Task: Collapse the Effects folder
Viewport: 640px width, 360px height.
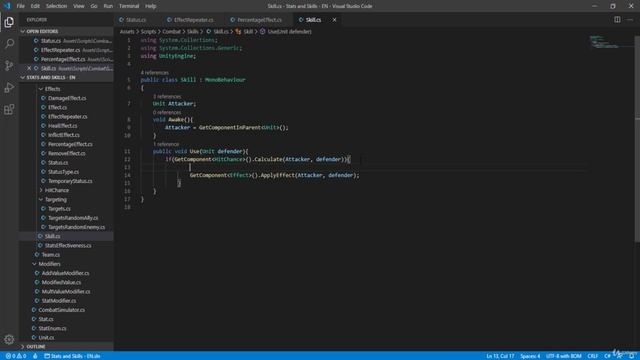Action: [x=52, y=89]
